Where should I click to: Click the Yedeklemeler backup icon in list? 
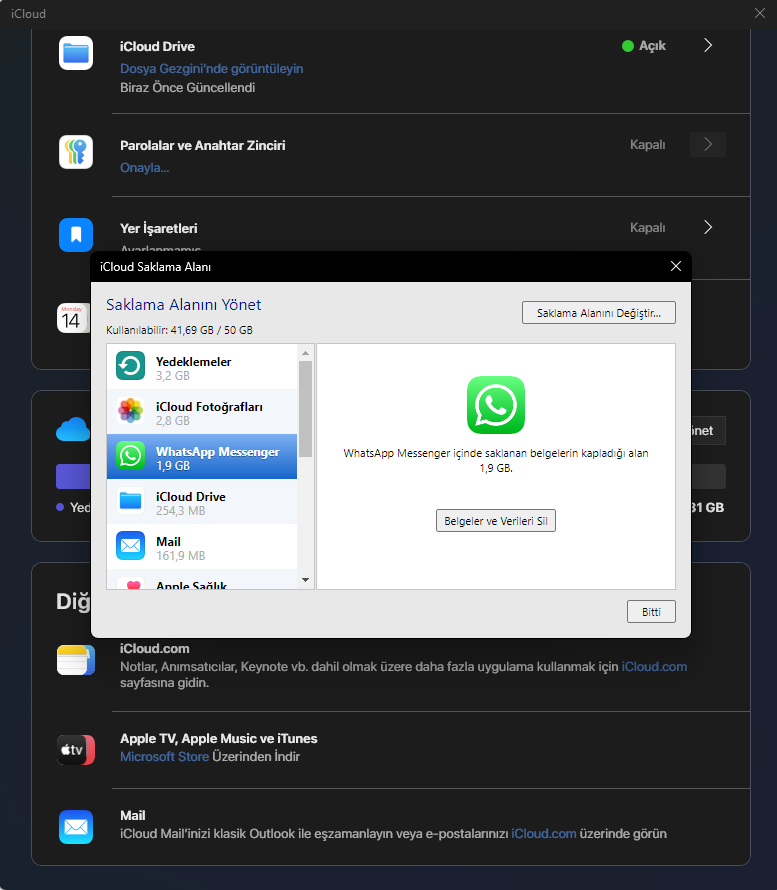pos(131,366)
